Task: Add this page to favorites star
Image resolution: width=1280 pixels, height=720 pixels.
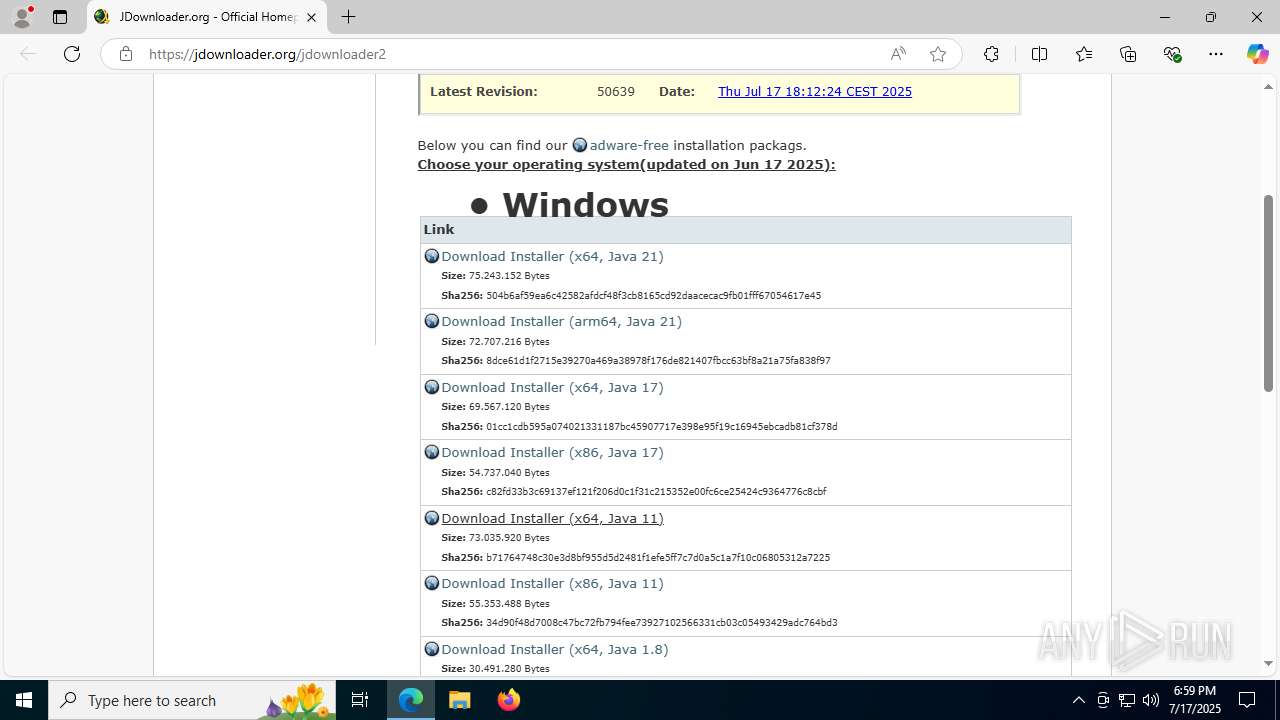Action: coord(938,54)
